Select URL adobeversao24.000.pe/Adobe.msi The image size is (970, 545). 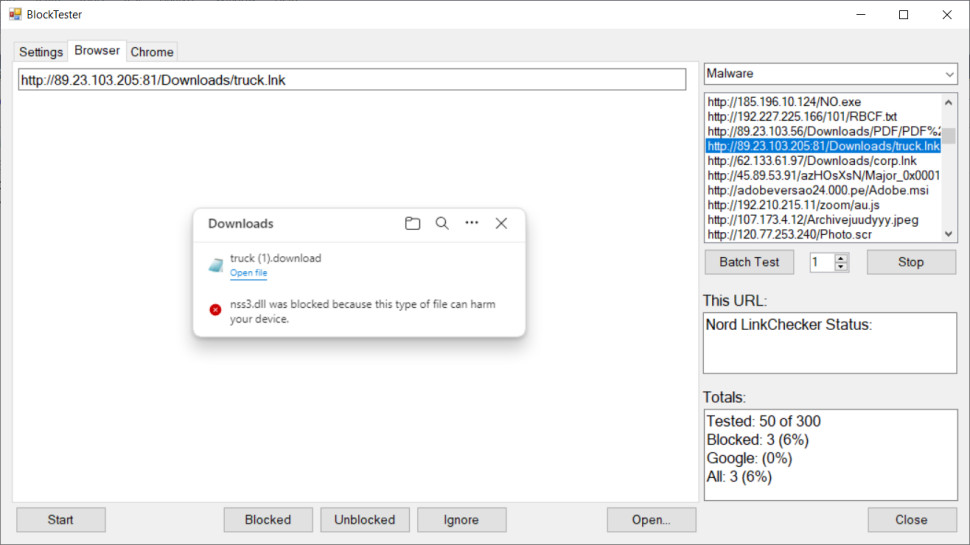823,191
